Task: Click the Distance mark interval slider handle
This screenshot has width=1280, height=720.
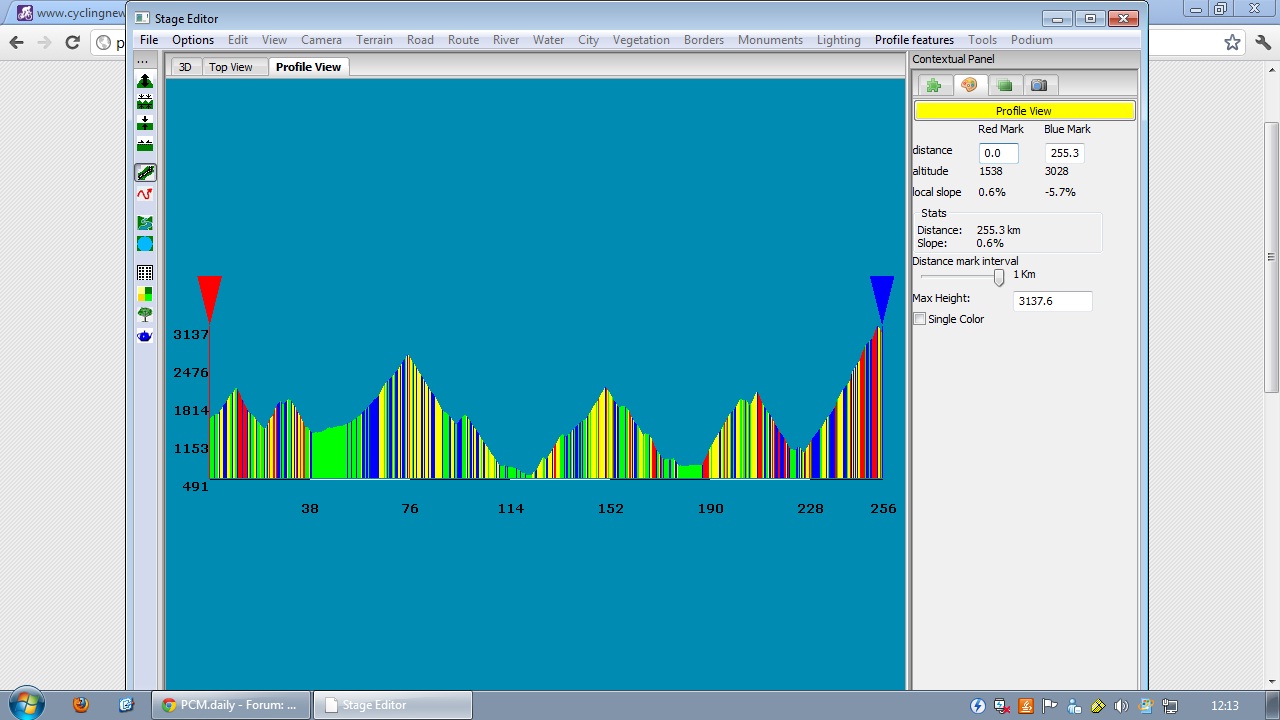Action: 998,277
